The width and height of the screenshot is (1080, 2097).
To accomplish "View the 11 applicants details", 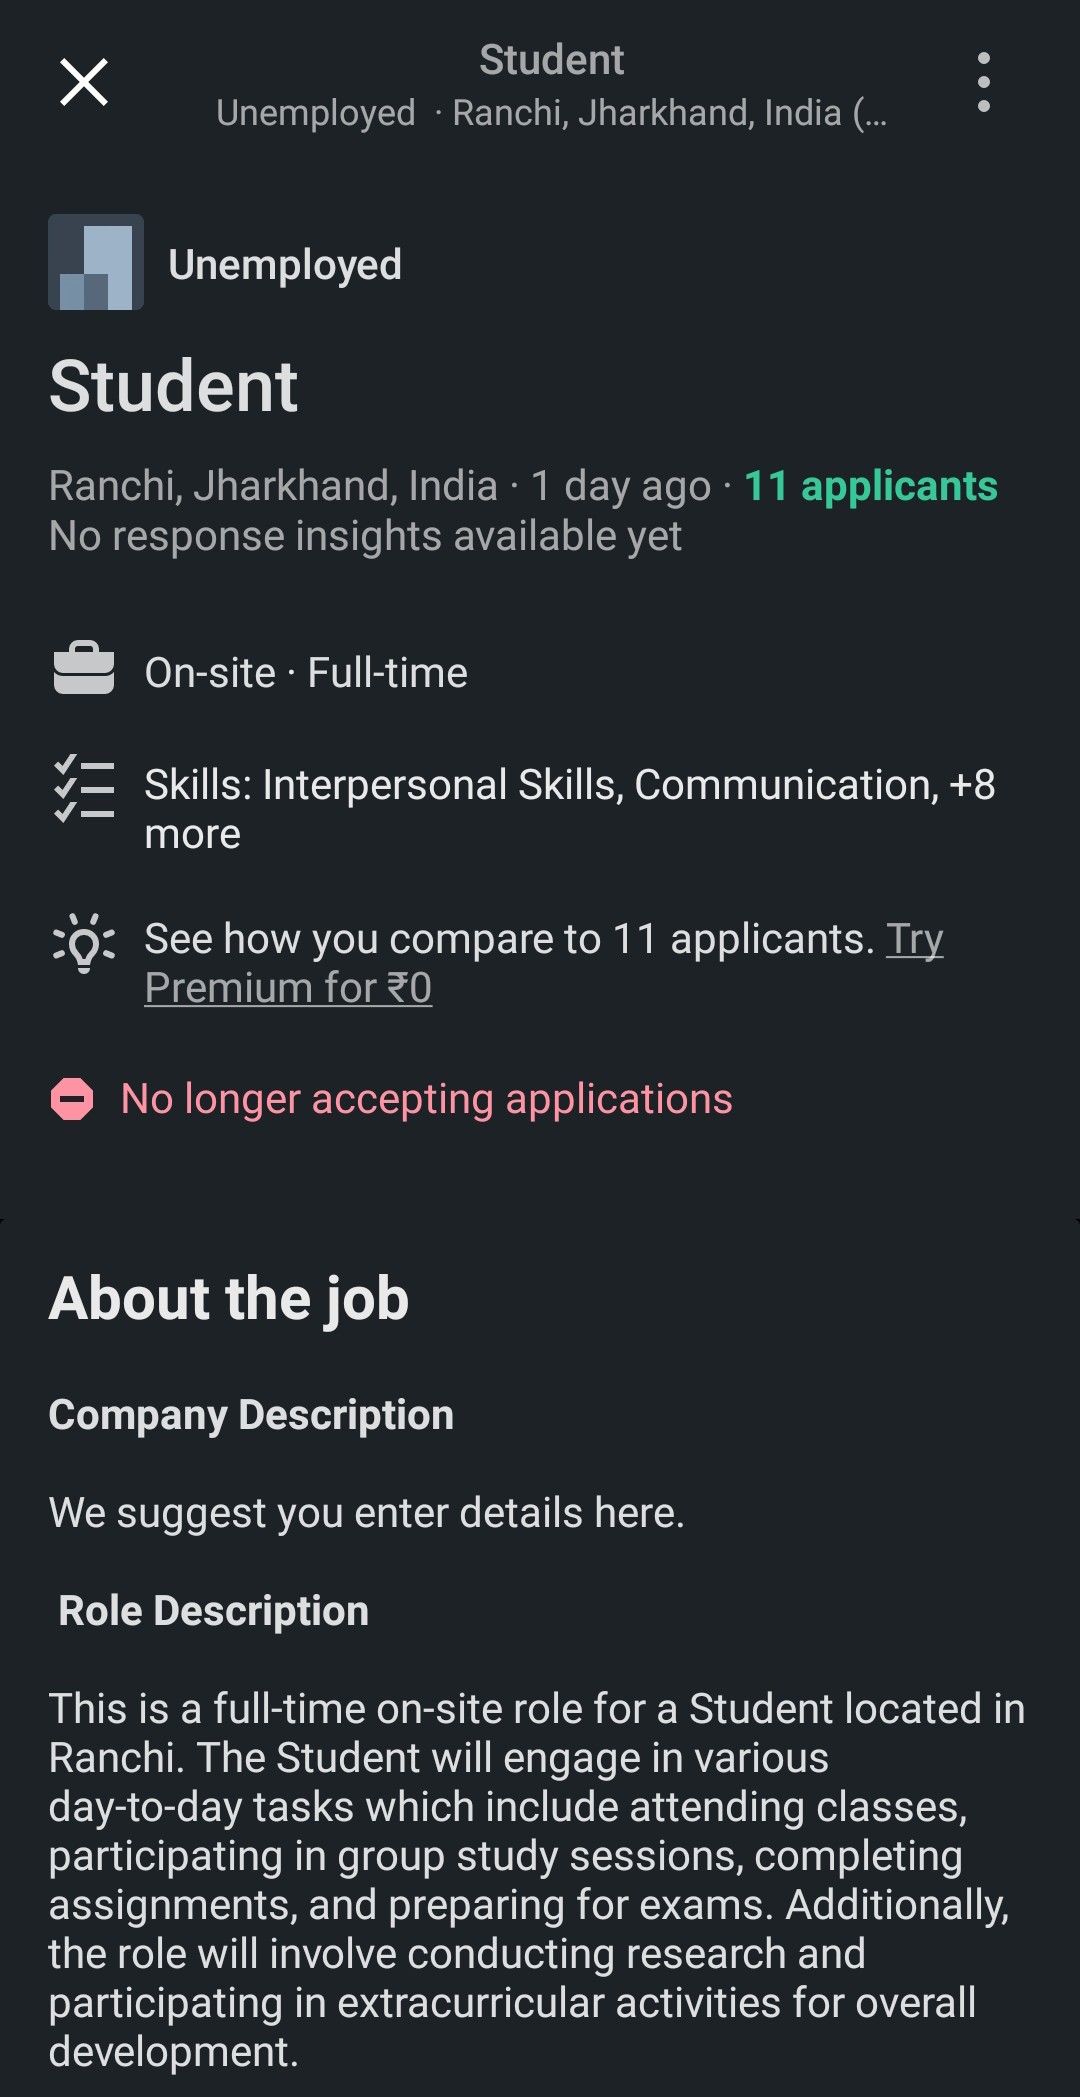I will pos(870,486).
